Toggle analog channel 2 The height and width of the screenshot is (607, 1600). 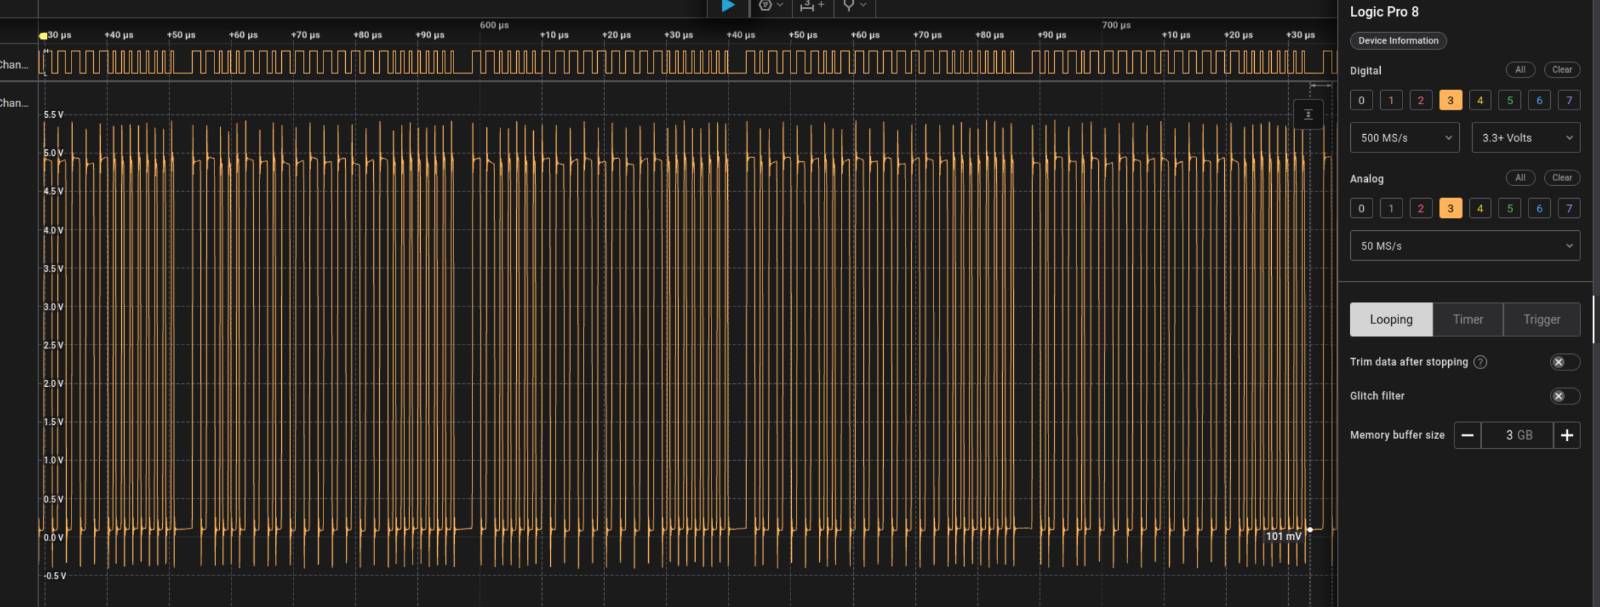[x=1421, y=208]
